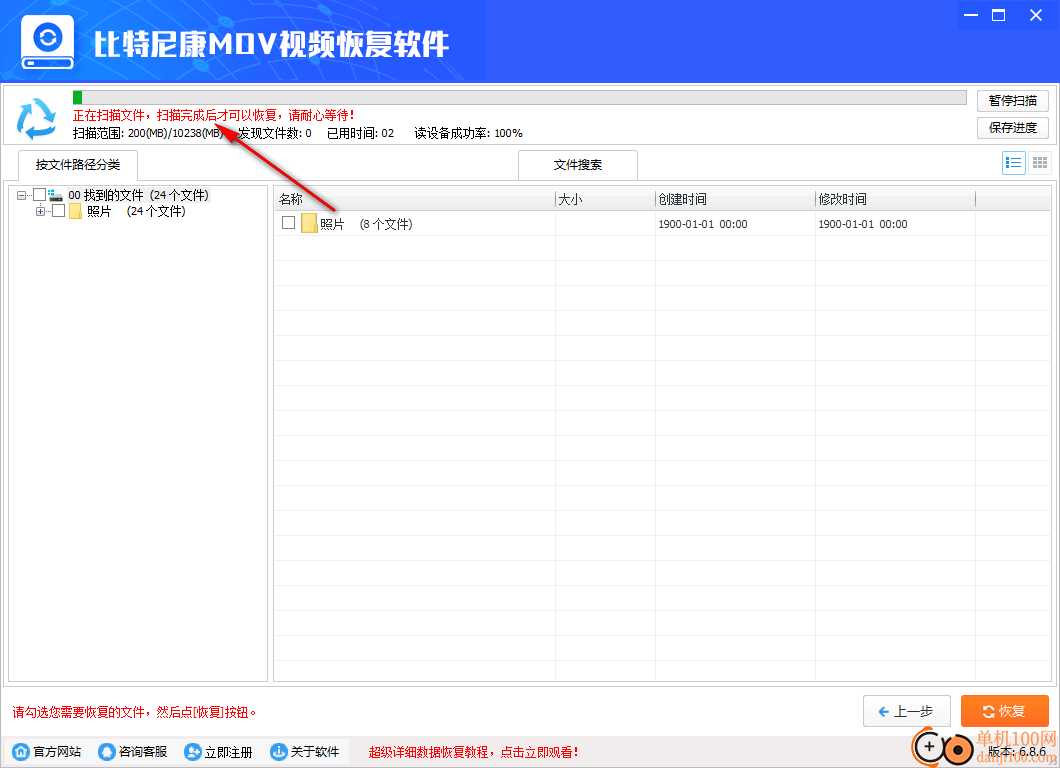
Task: Click 扫描范围 200(MB)/10238(MB) text
Action: (x=148, y=133)
